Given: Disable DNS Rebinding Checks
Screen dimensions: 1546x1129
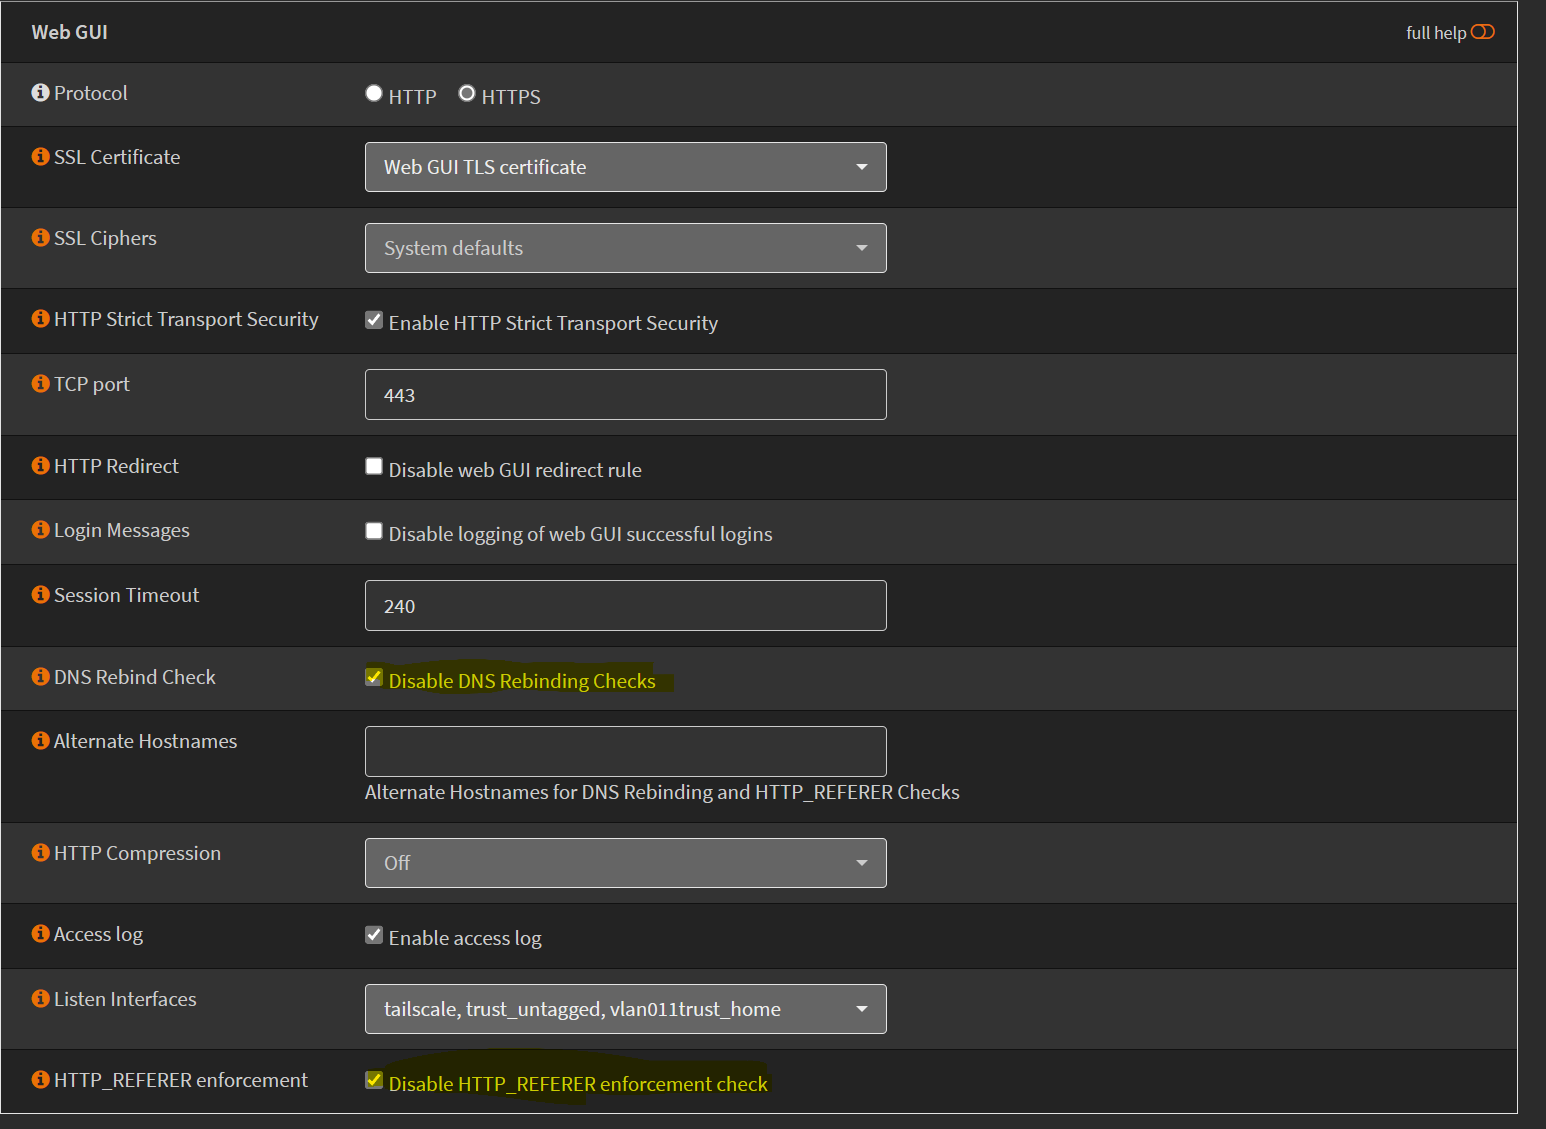Looking at the screenshot, I should pos(373,677).
